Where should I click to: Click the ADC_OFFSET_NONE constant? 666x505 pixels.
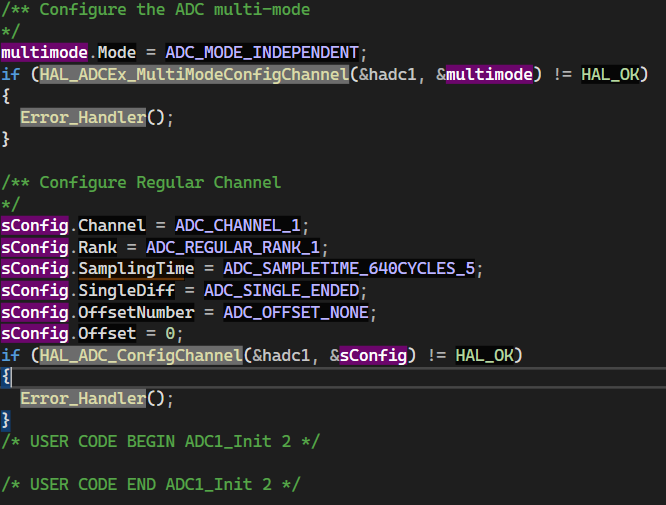click(x=296, y=312)
